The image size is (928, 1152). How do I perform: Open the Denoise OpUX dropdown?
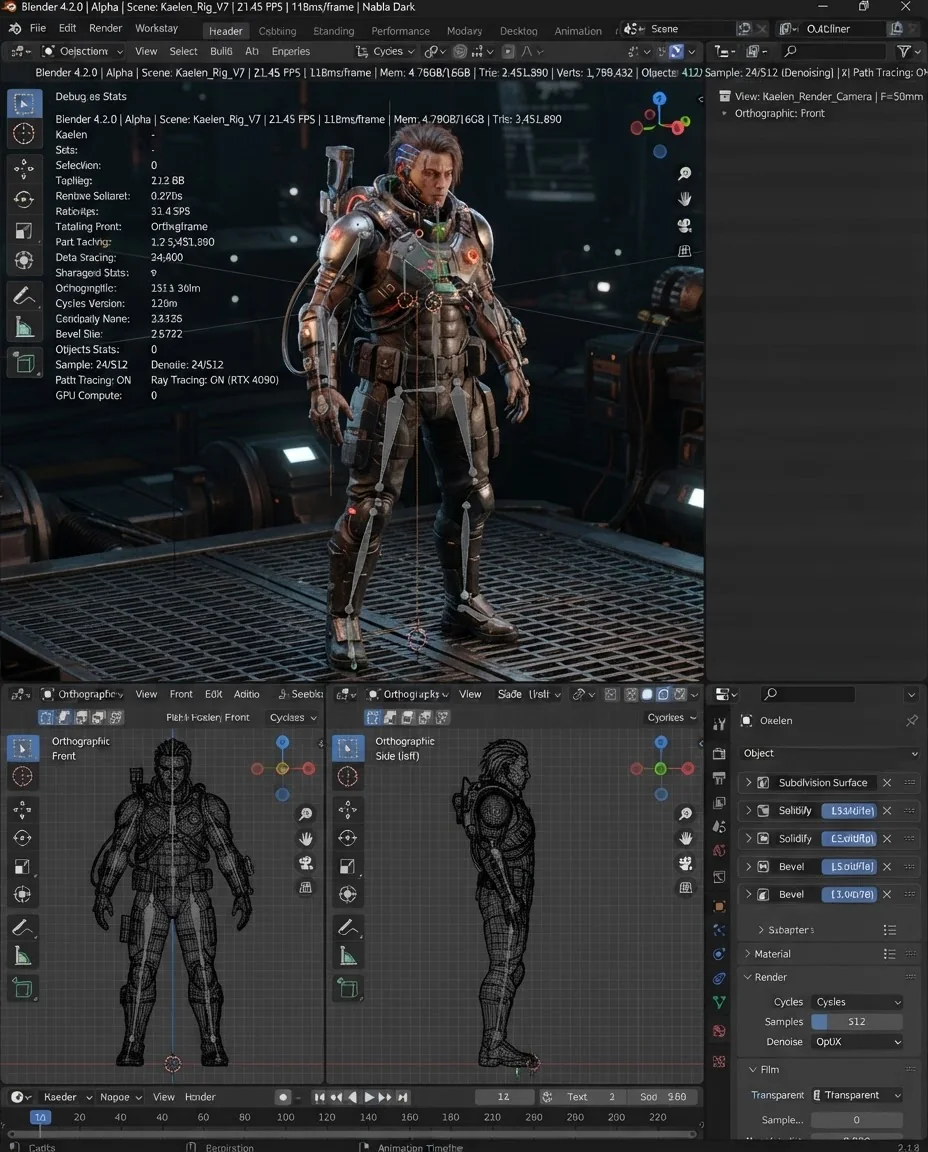[857, 1042]
